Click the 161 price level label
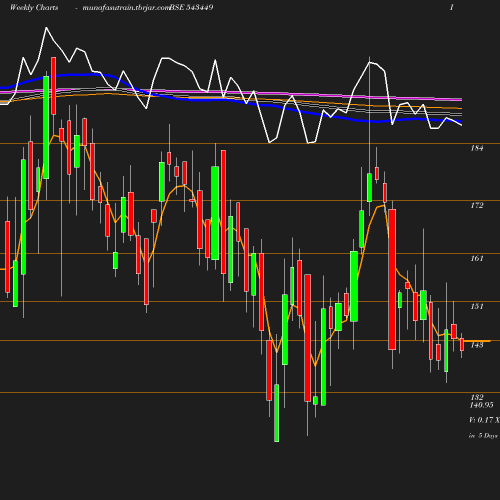The height and width of the screenshot is (500, 500). click(477, 258)
